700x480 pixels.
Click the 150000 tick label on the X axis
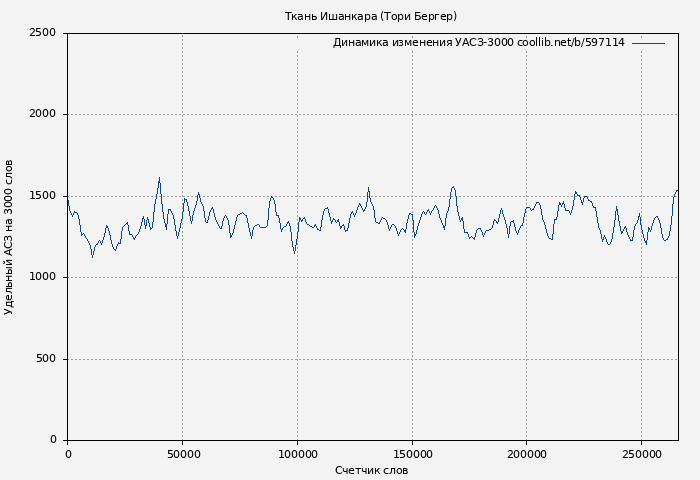pos(411,454)
